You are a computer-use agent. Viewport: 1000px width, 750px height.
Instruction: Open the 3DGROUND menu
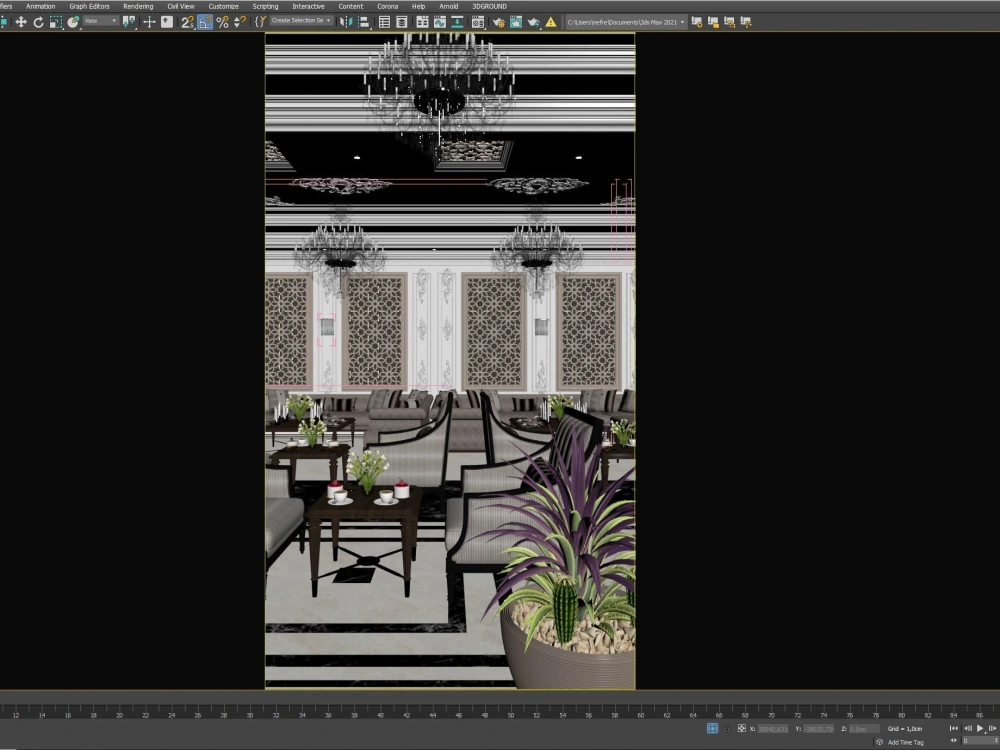click(x=489, y=6)
